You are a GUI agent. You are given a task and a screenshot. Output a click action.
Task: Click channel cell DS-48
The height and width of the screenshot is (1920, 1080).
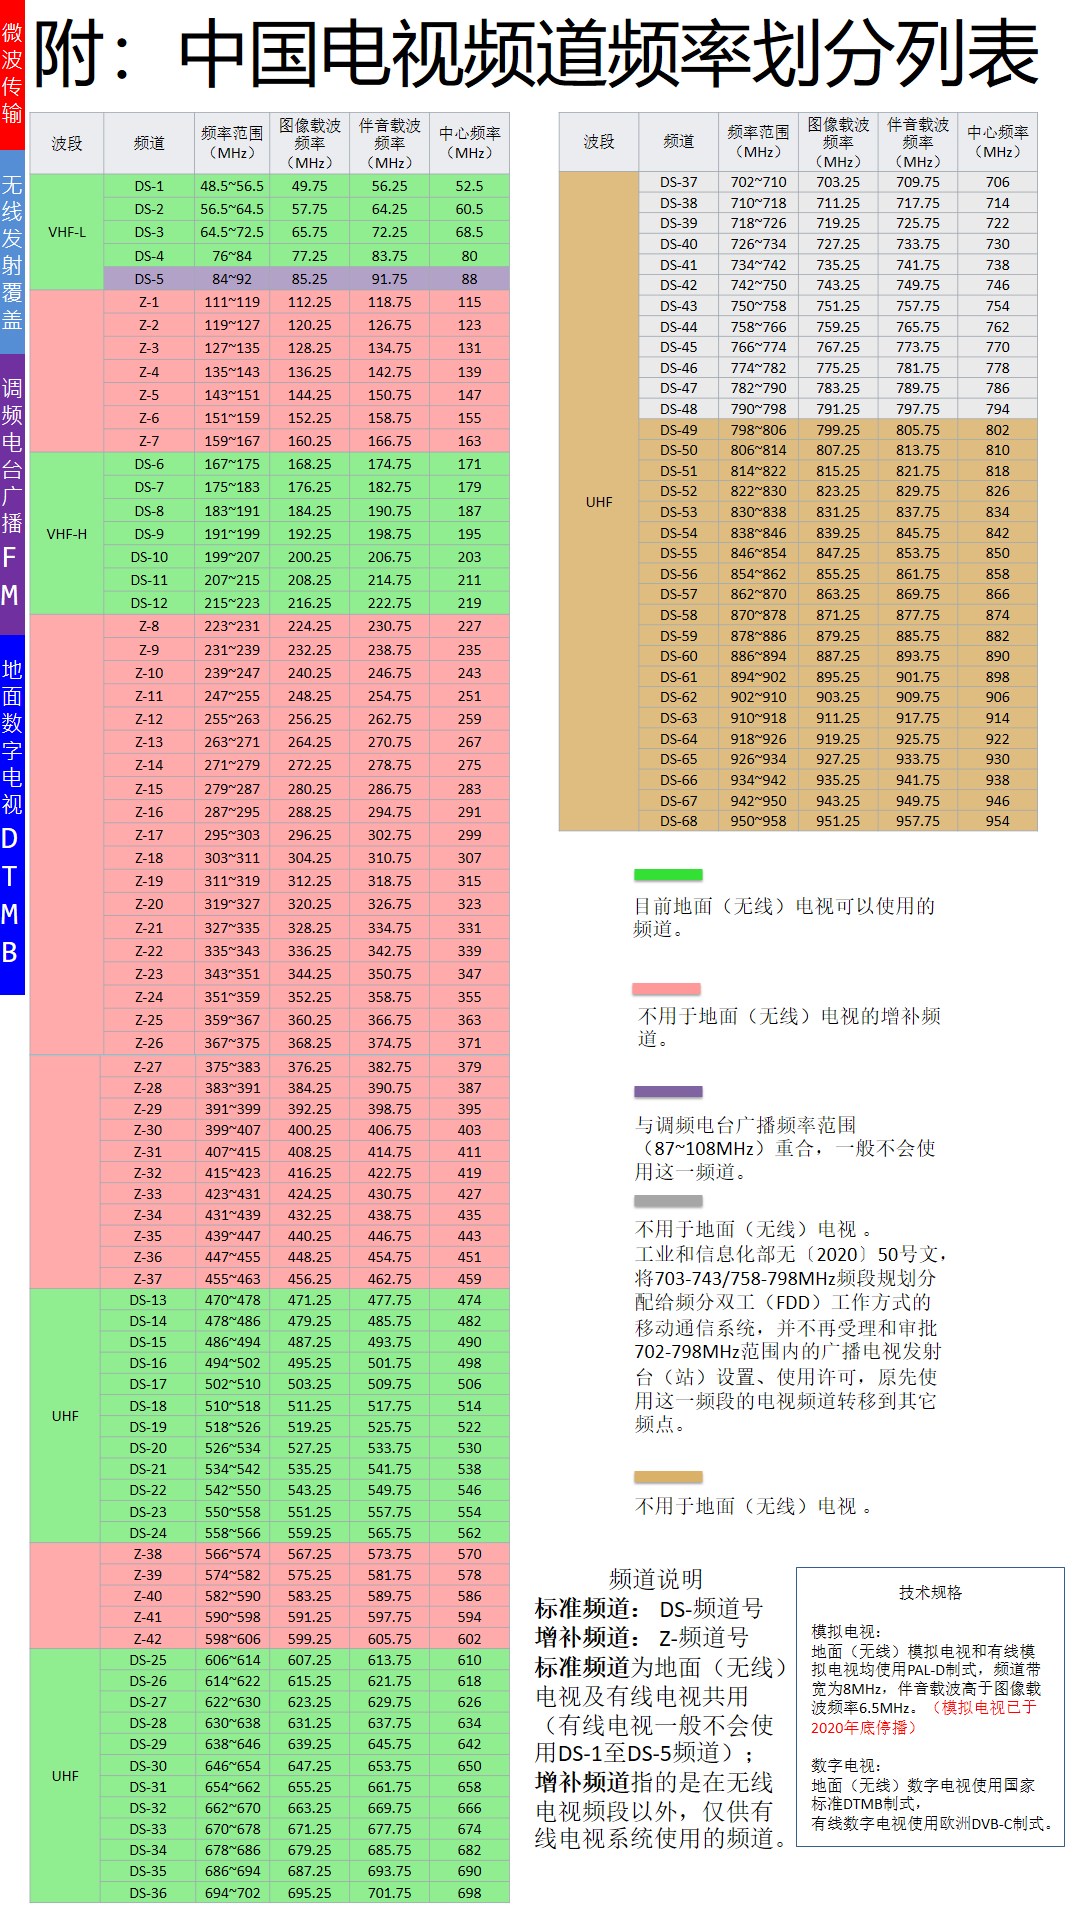pos(679,409)
